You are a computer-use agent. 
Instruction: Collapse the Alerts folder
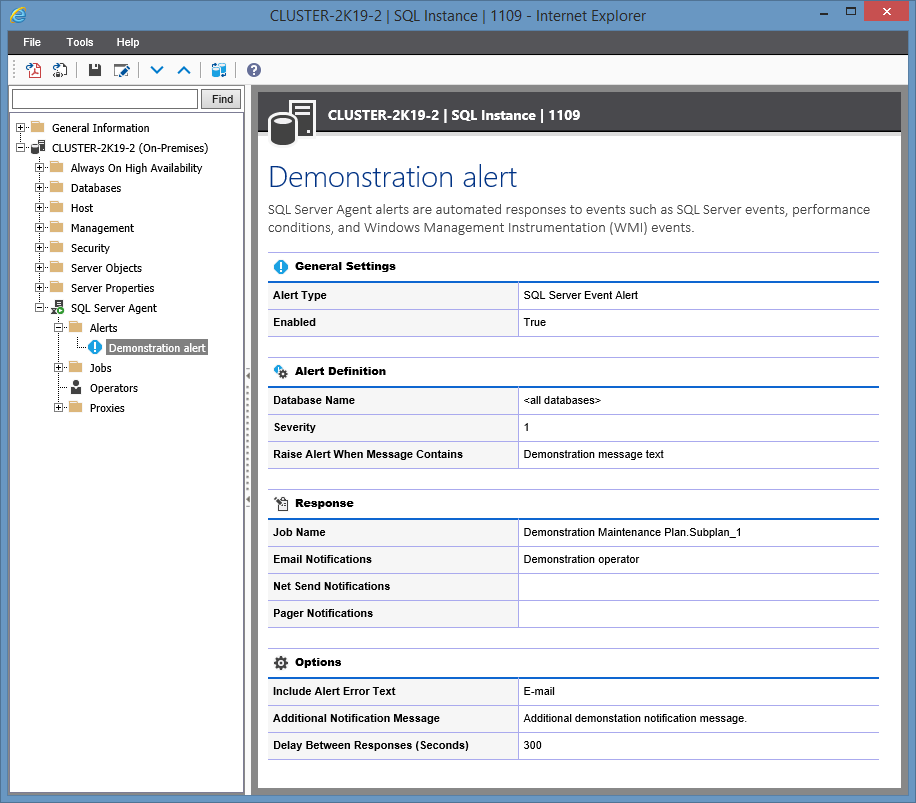click(59, 328)
